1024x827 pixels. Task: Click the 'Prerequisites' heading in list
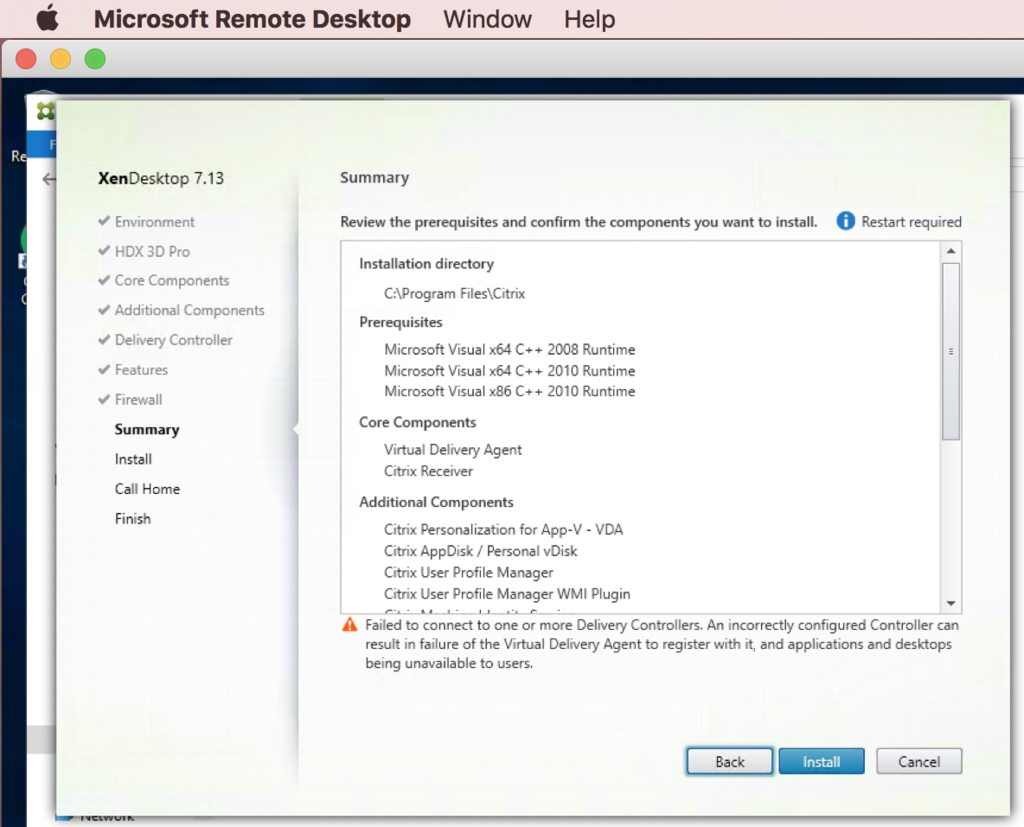pyautogui.click(x=400, y=322)
